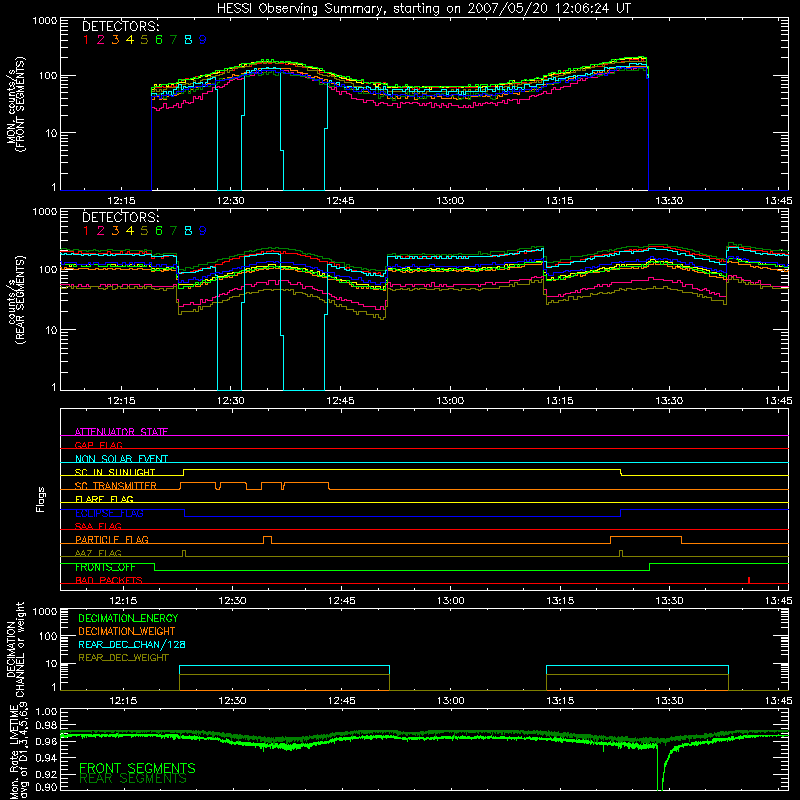
Task: Click detector 5 legend number in rear segments panel
Action: (x=144, y=231)
